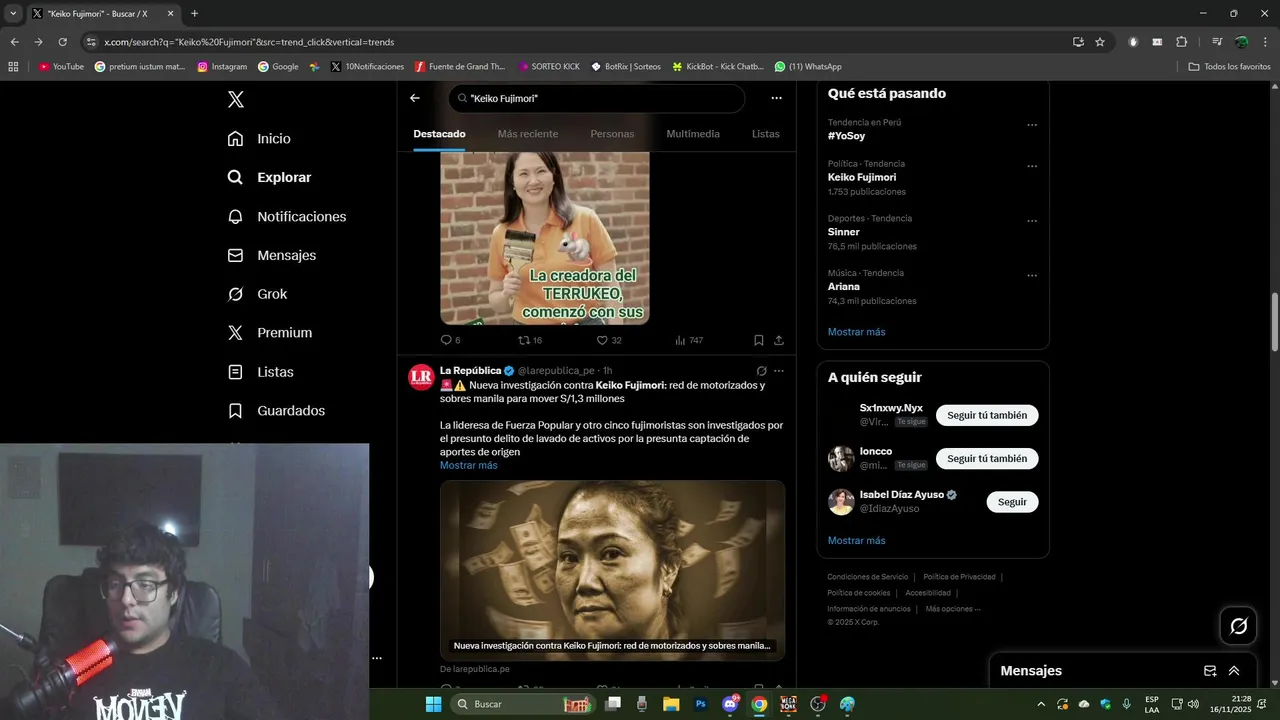Open the Sinner trend
This screenshot has height=720, width=1280.
pos(843,232)
